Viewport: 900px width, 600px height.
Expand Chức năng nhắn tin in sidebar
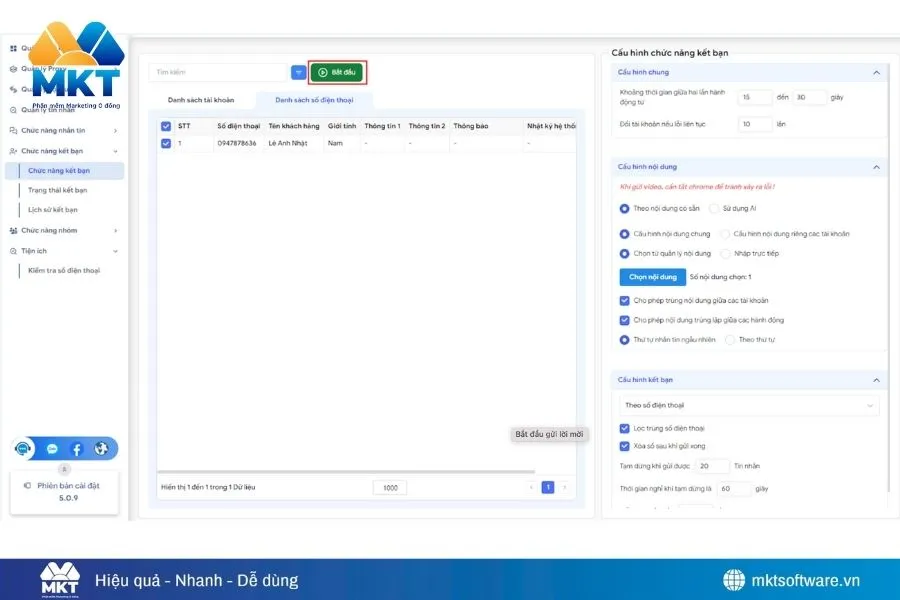pyautogui.click(x=115, y=130)
